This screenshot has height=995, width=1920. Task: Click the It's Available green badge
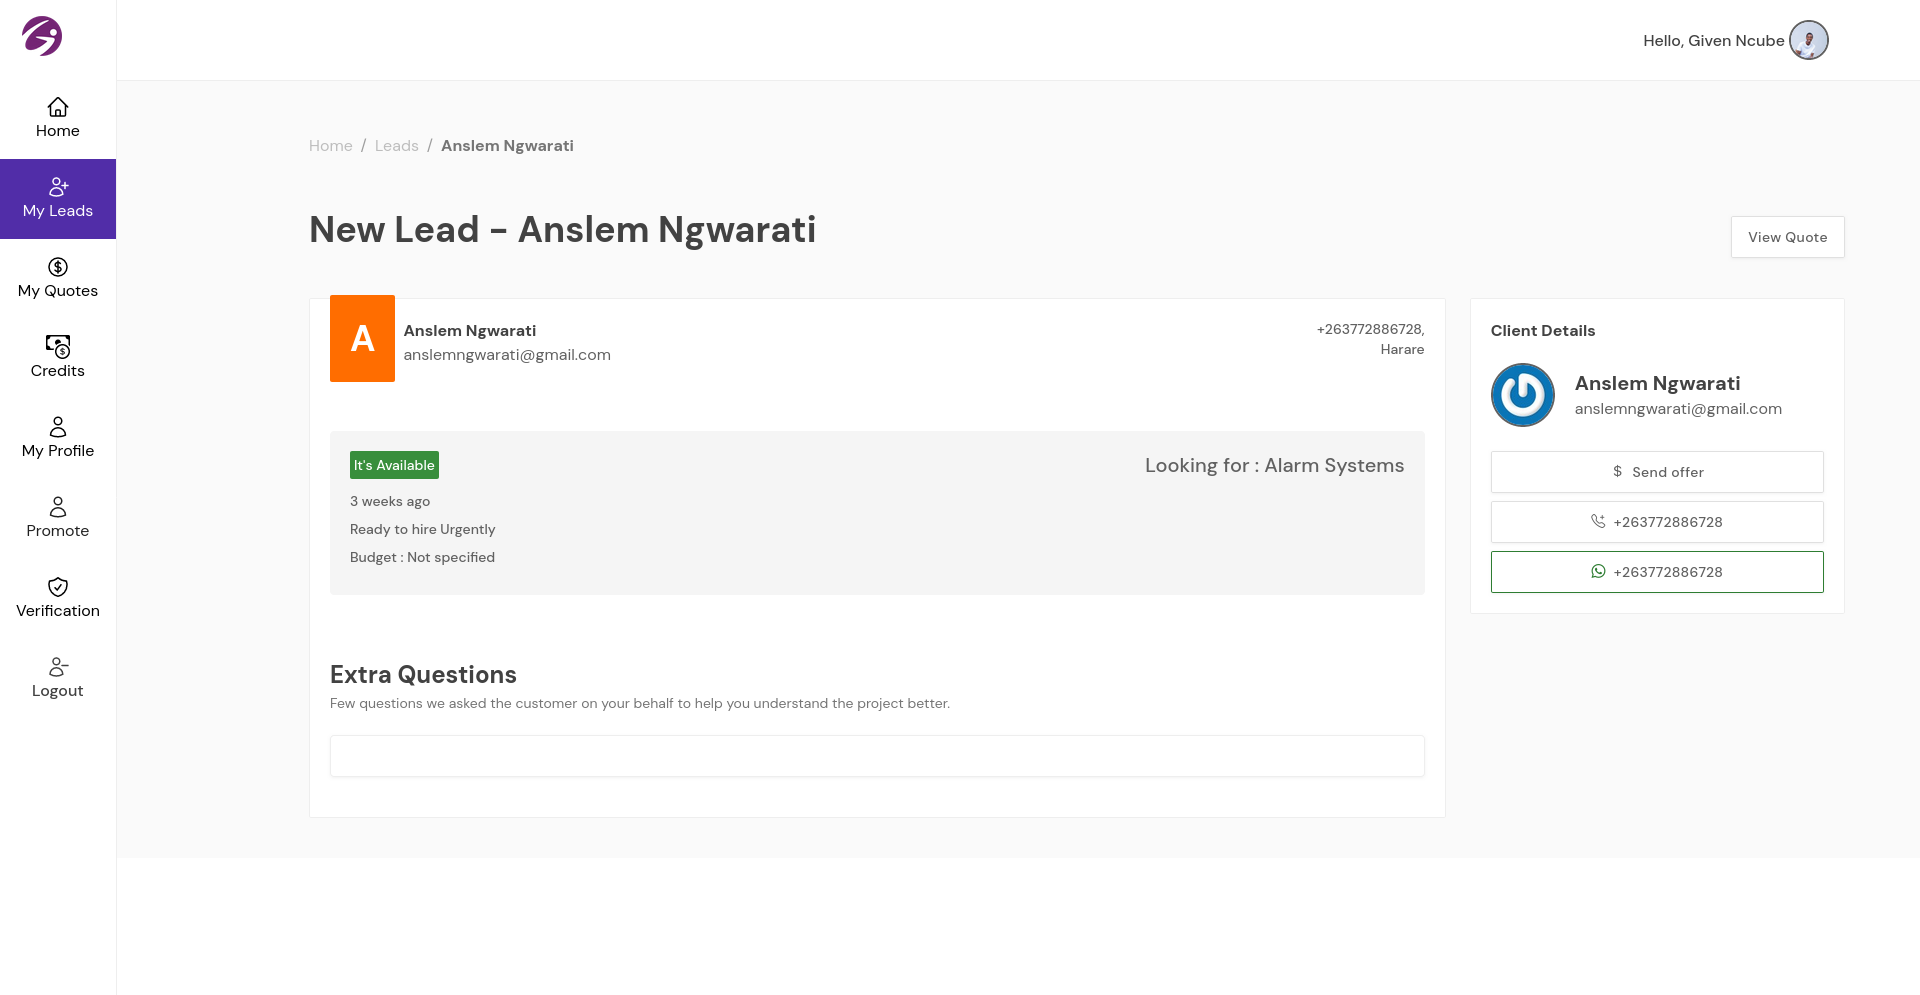click(394, 465)
